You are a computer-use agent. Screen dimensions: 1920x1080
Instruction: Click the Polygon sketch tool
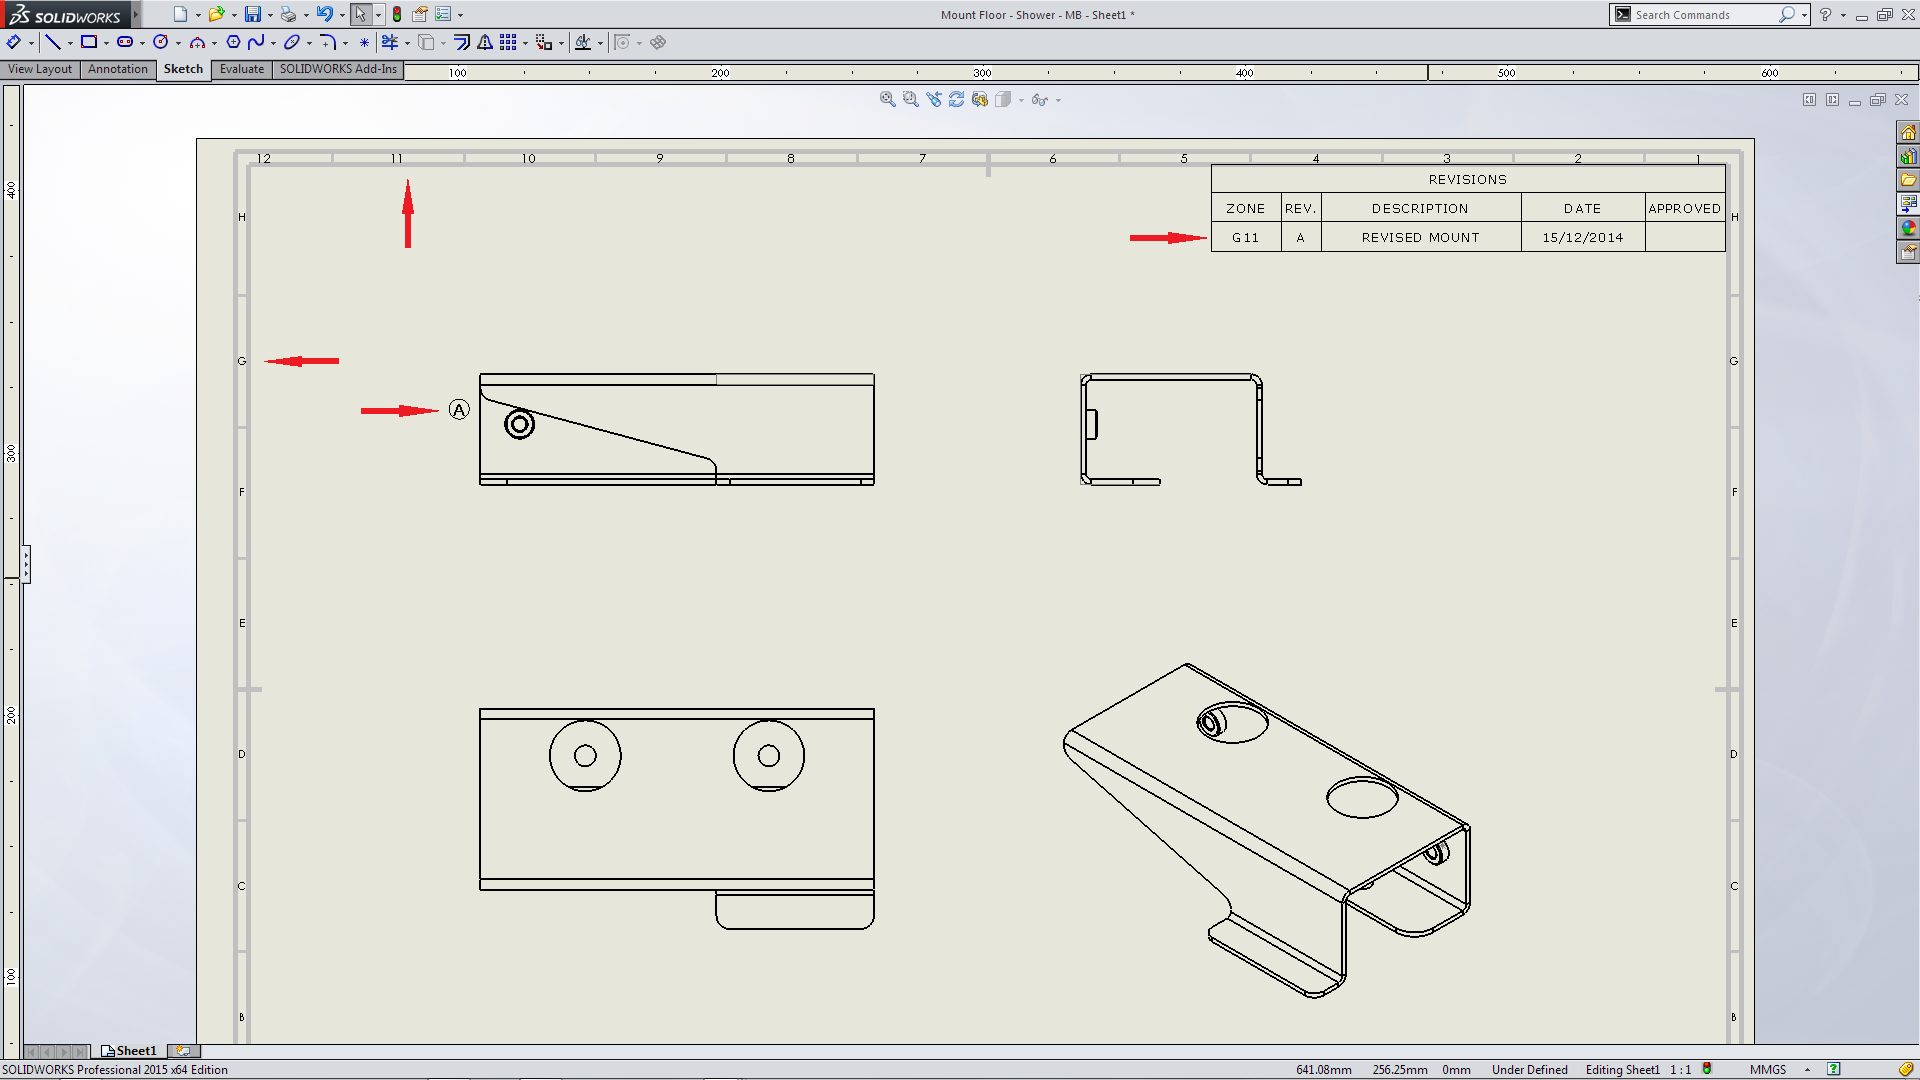(x=233, y=42)
